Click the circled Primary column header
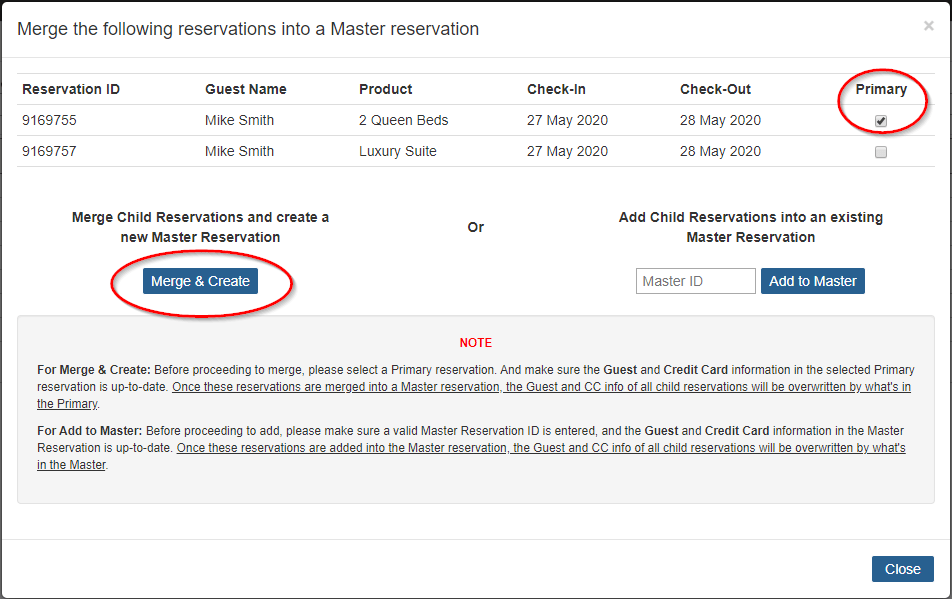The width and height of the screenshot is (952, 599). coord(882,89)
